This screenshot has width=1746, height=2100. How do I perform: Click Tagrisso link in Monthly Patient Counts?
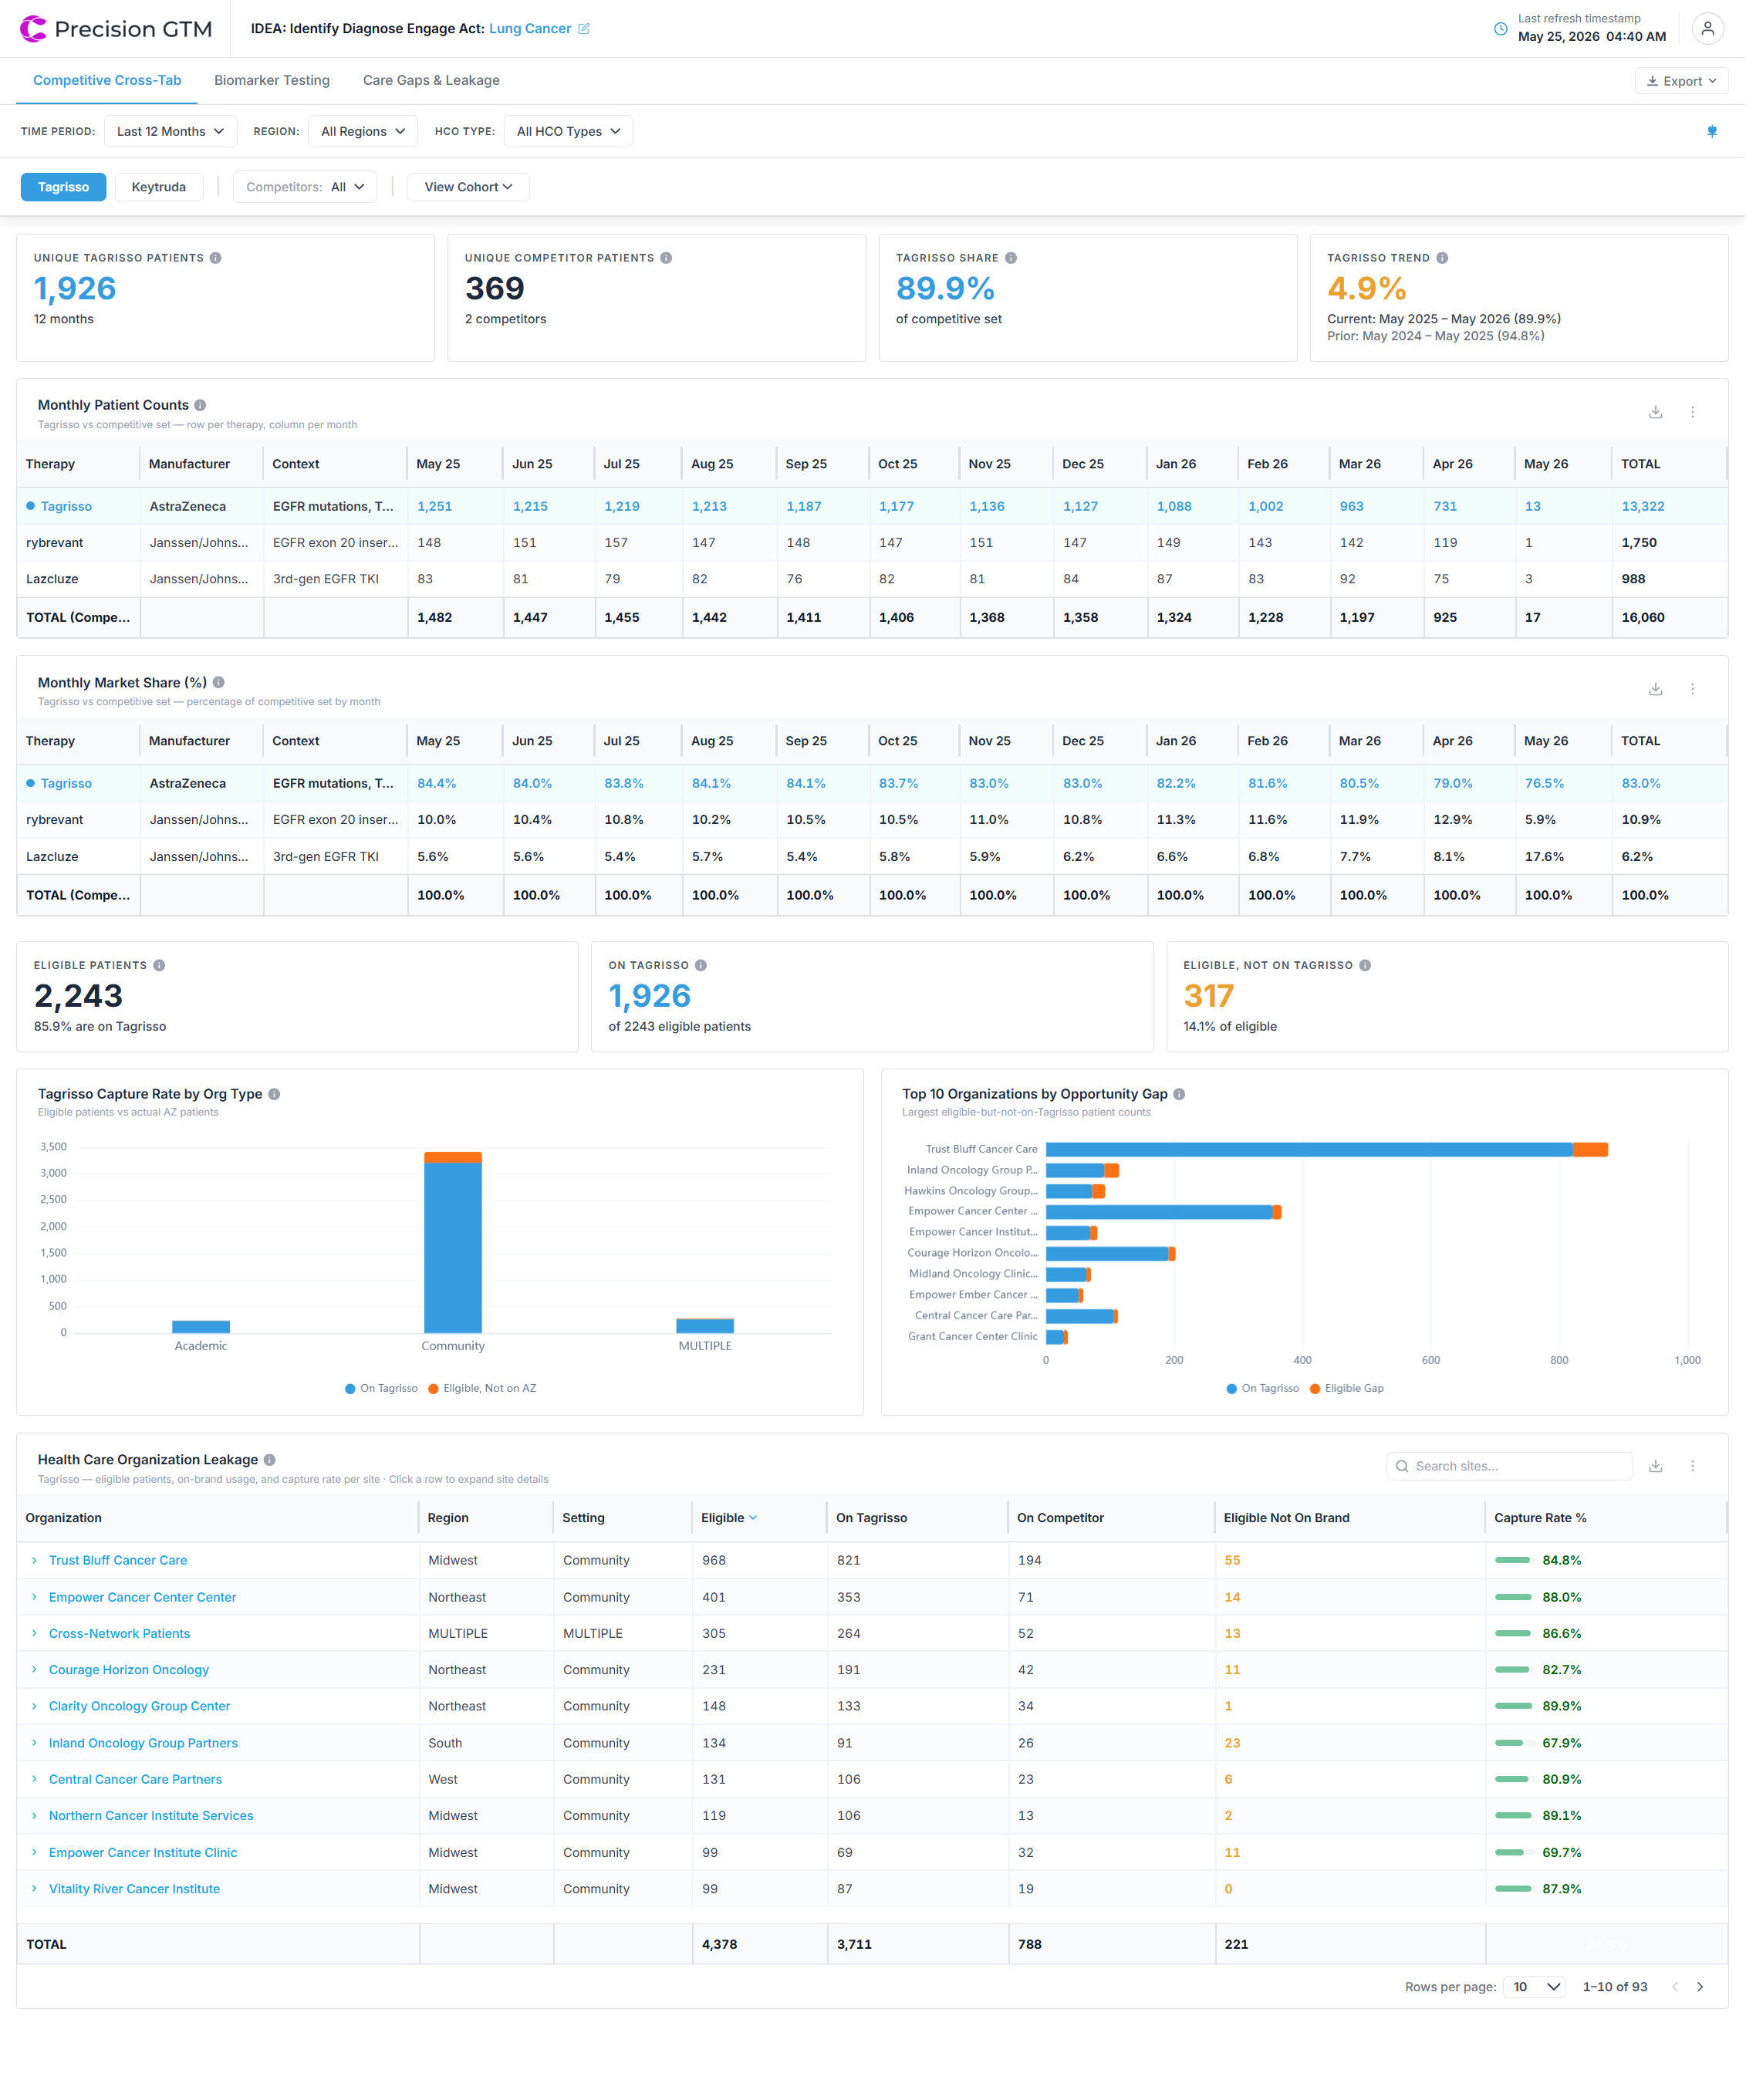(66, 506)
